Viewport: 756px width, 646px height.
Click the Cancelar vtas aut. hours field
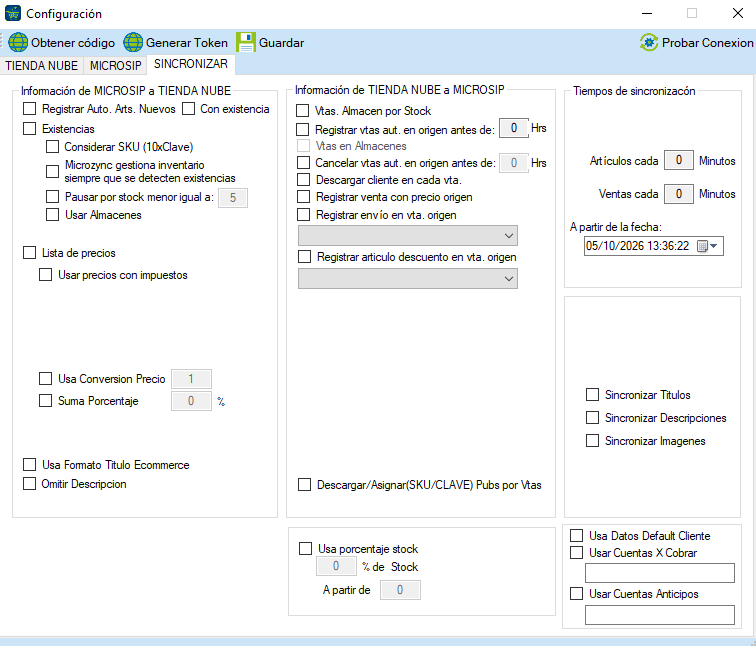coord(513,163)
